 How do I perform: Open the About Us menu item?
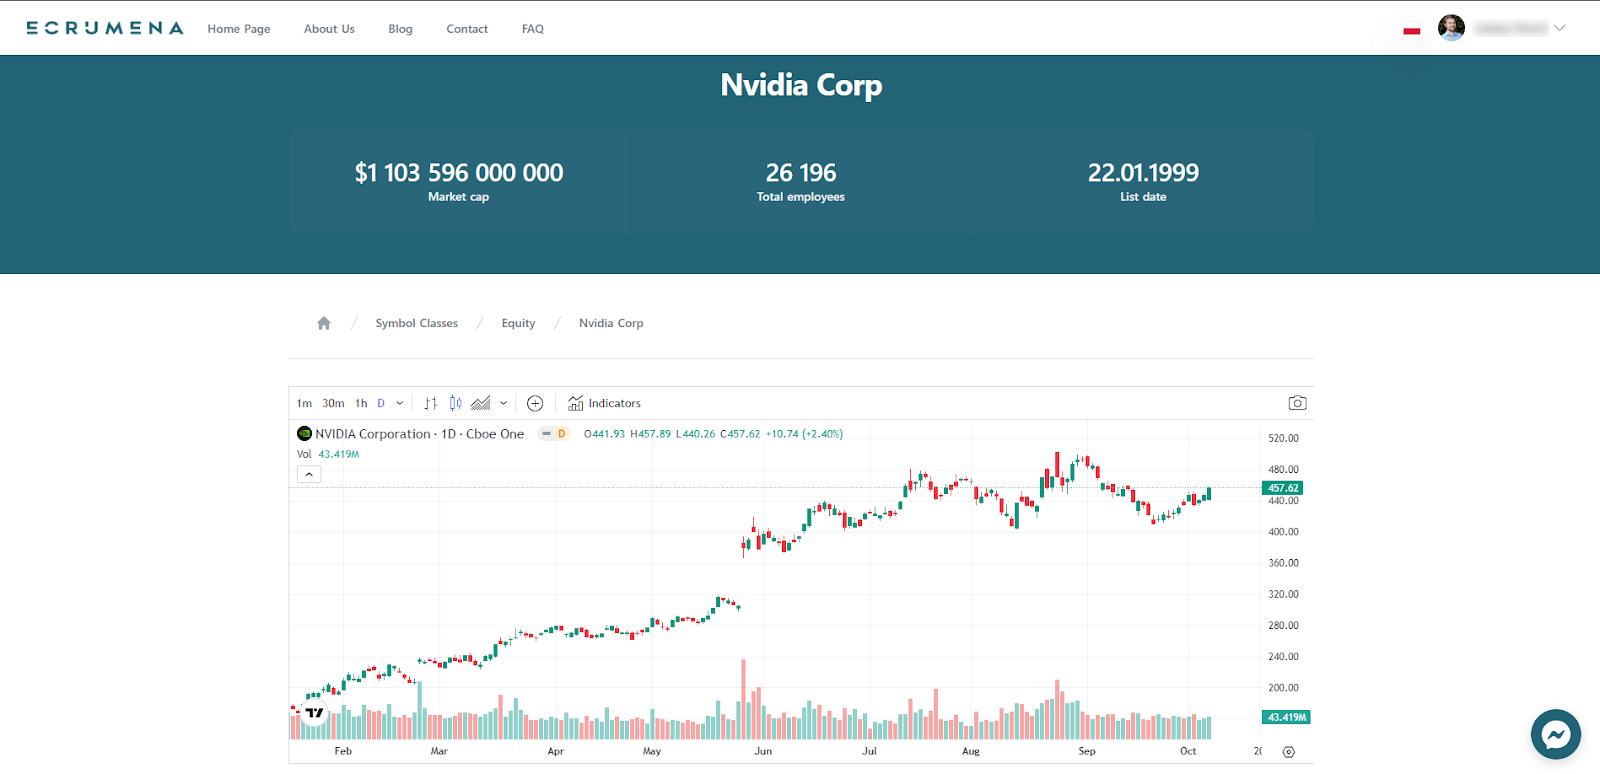point(329,29)
